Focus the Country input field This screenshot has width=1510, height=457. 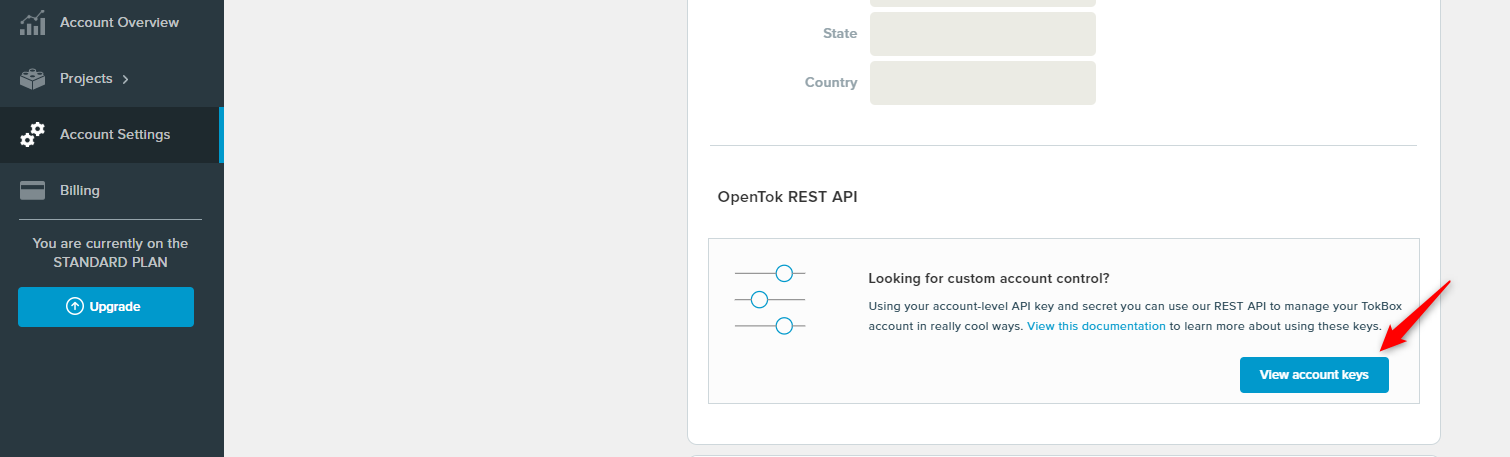pyautogui.click(x=983, y=83)
